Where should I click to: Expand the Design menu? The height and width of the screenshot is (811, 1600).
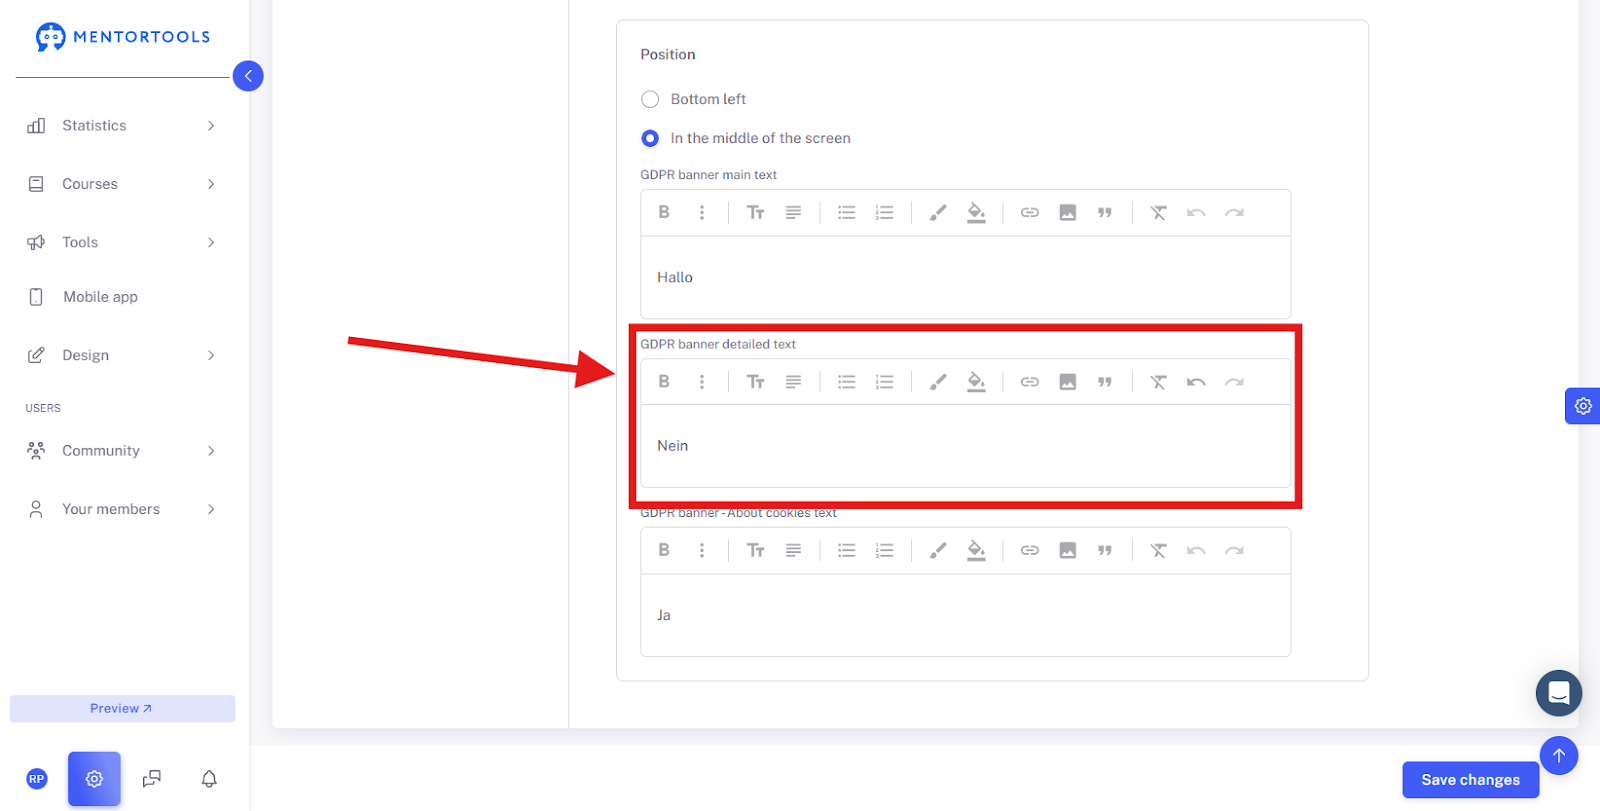pyautogui.click(x=121, y=355)
